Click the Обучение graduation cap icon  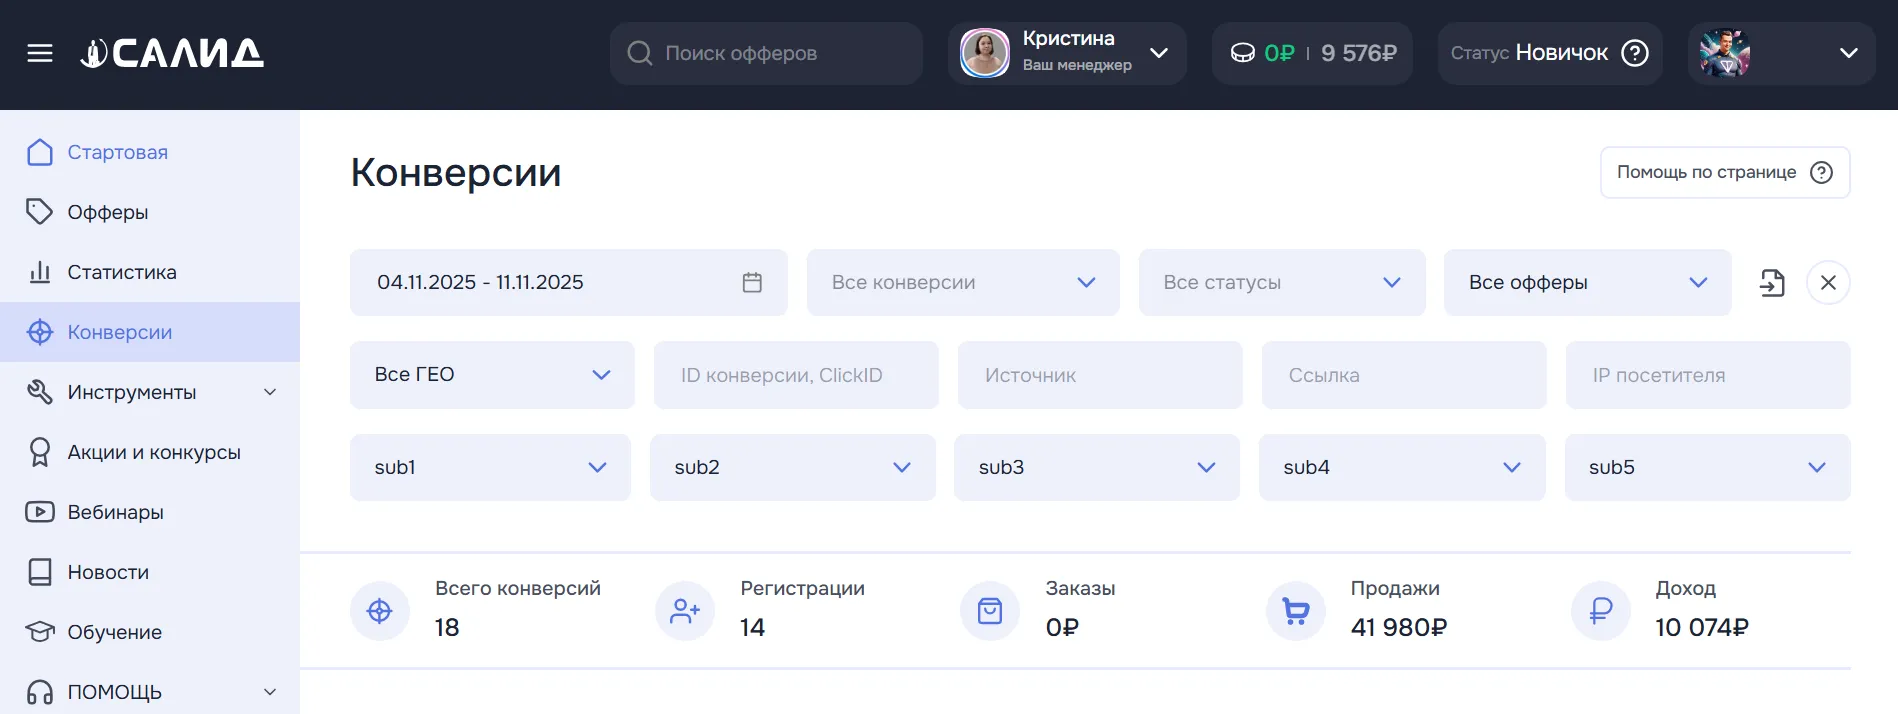(x=40, y=632)
